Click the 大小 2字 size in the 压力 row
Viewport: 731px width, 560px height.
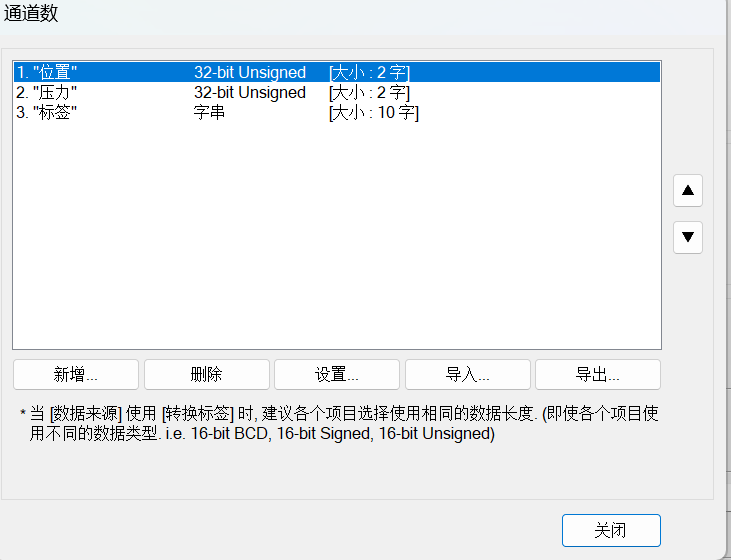point(369,92)
